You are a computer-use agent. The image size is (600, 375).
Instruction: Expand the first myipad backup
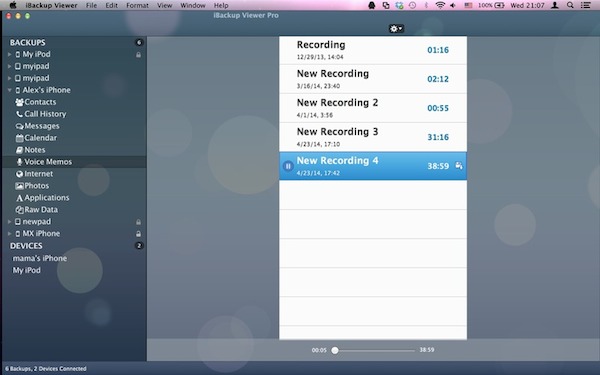pos(10,67)
